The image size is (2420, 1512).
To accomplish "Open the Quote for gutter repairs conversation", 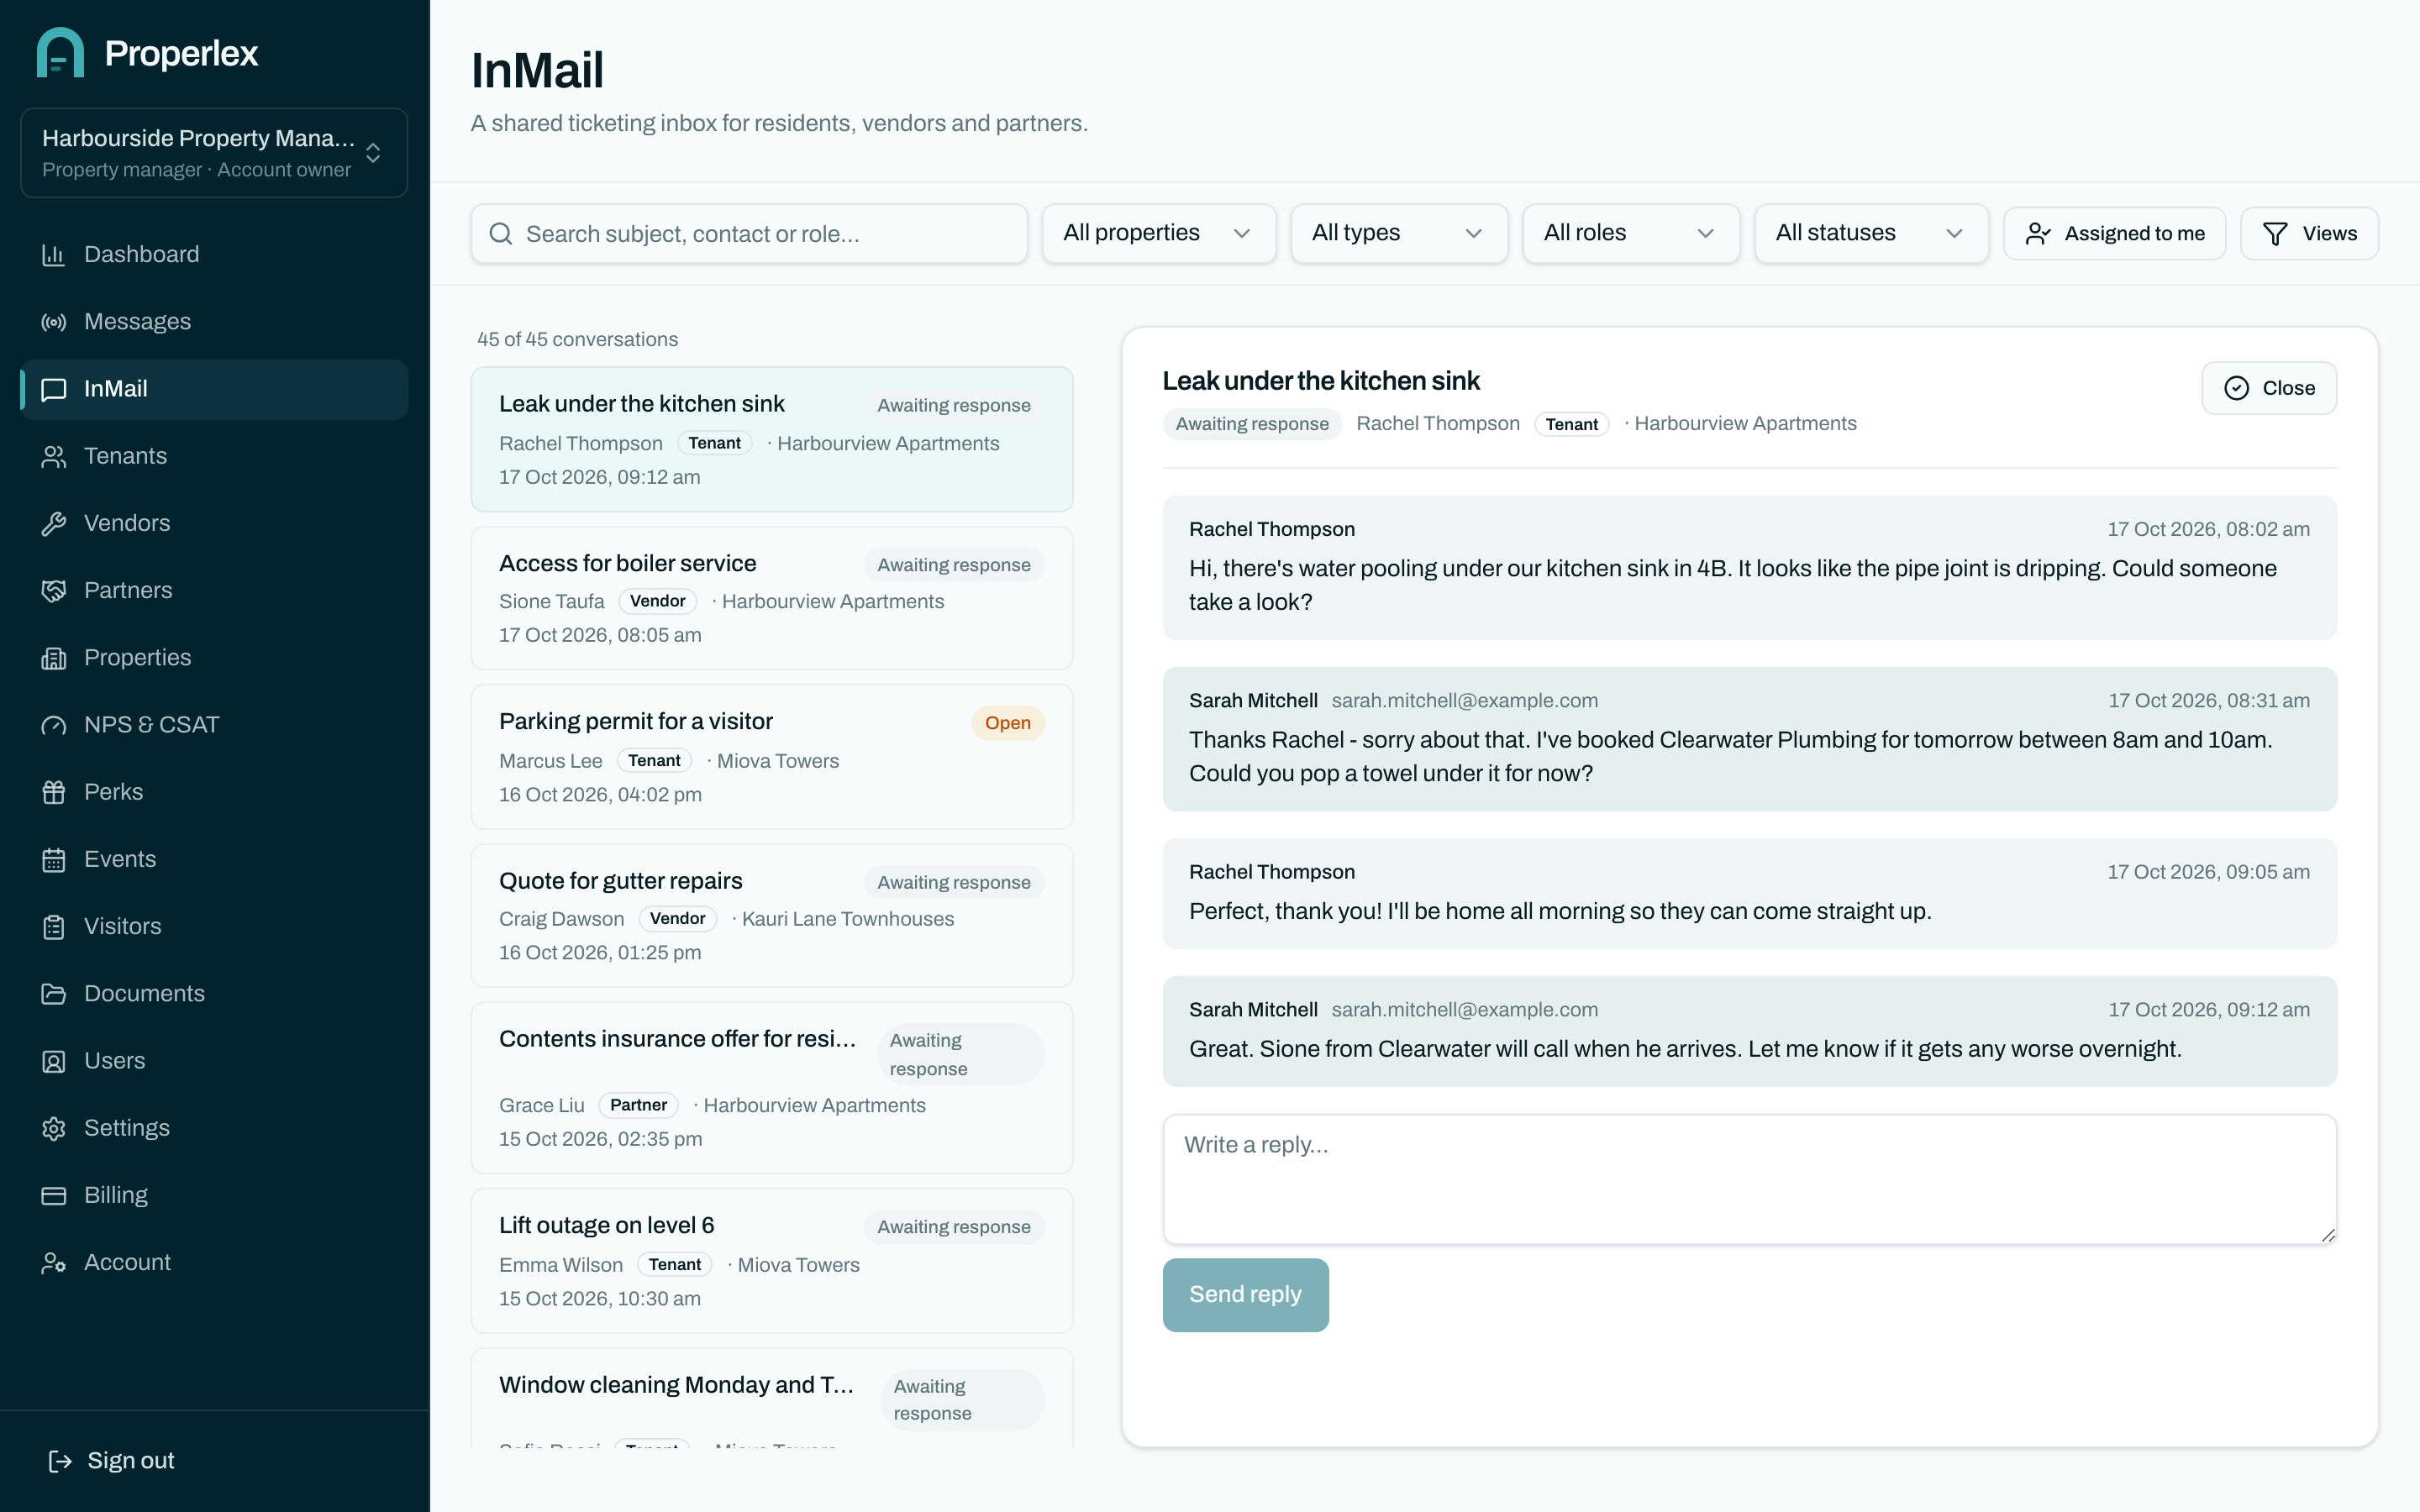I will [771, 916].
